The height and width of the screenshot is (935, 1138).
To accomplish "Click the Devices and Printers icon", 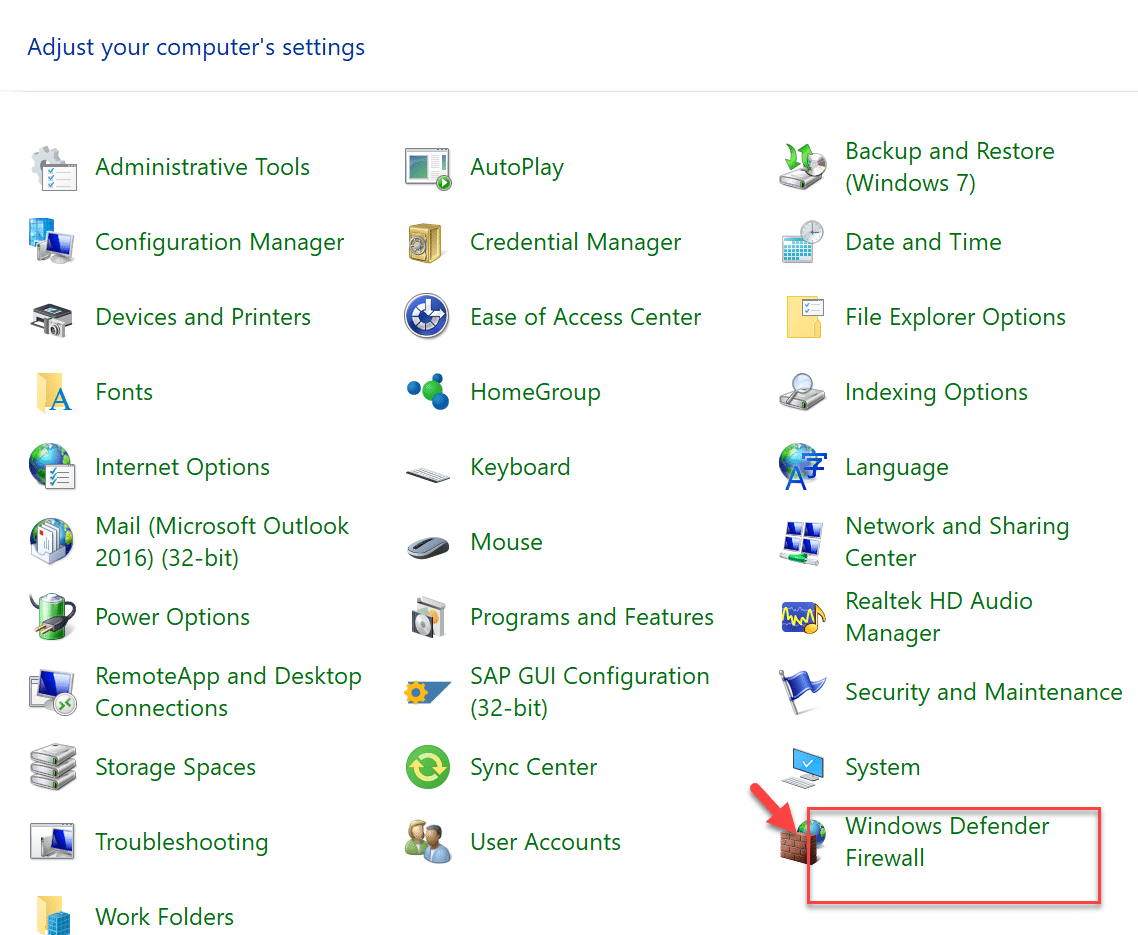I will 53,318.
